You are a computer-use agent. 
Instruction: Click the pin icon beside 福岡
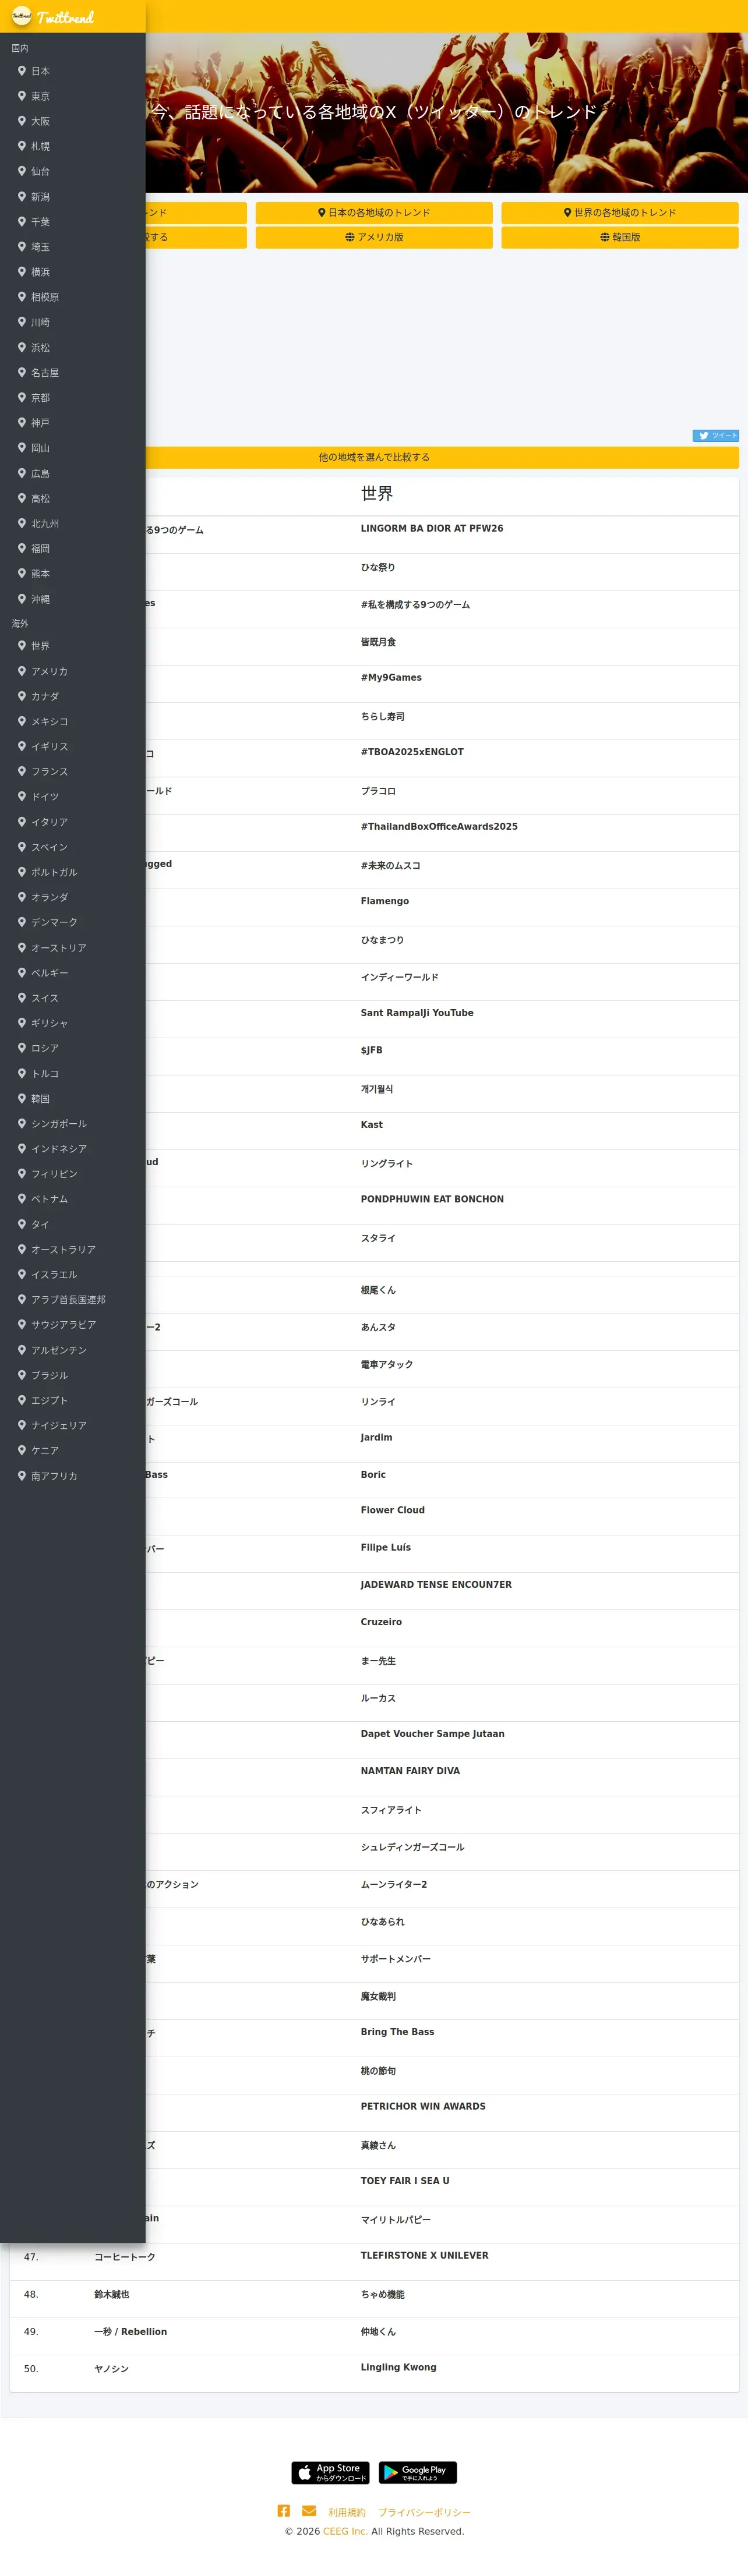(22, 548)
